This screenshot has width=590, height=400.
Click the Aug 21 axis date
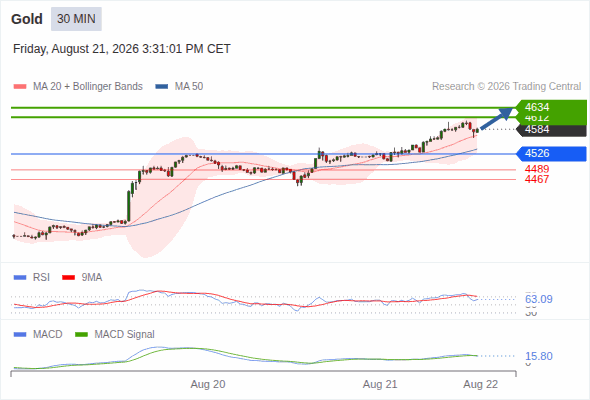click(x=380, y=385)
